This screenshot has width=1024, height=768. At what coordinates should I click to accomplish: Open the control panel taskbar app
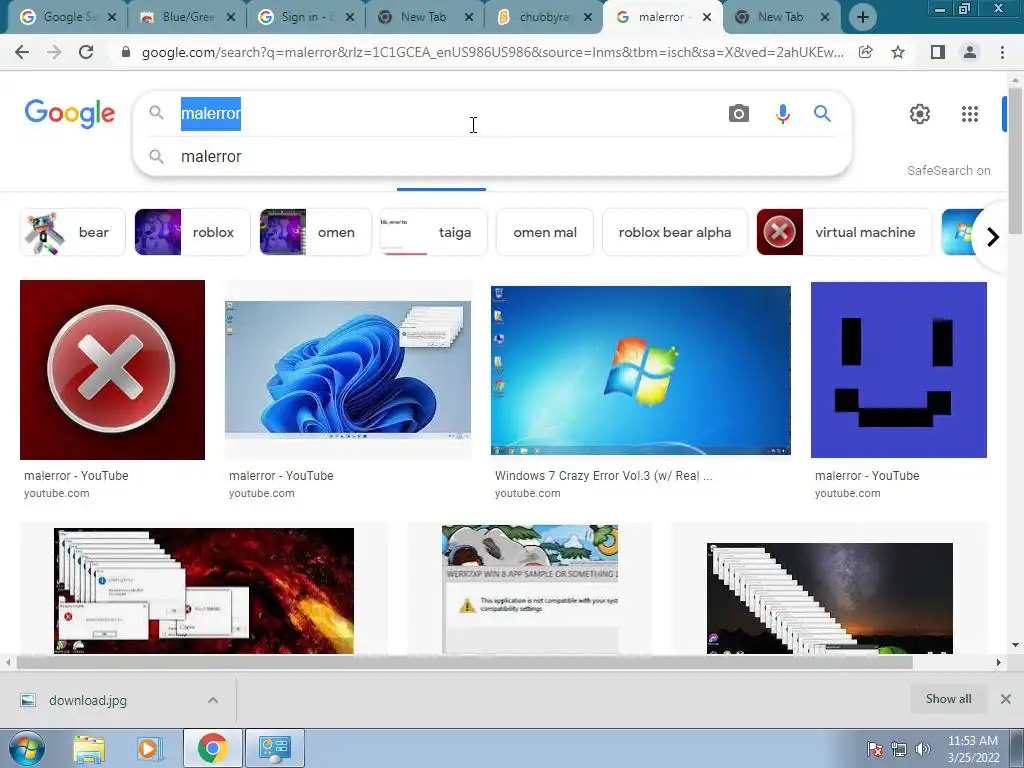pyautogui.click(x=275, y=748)
